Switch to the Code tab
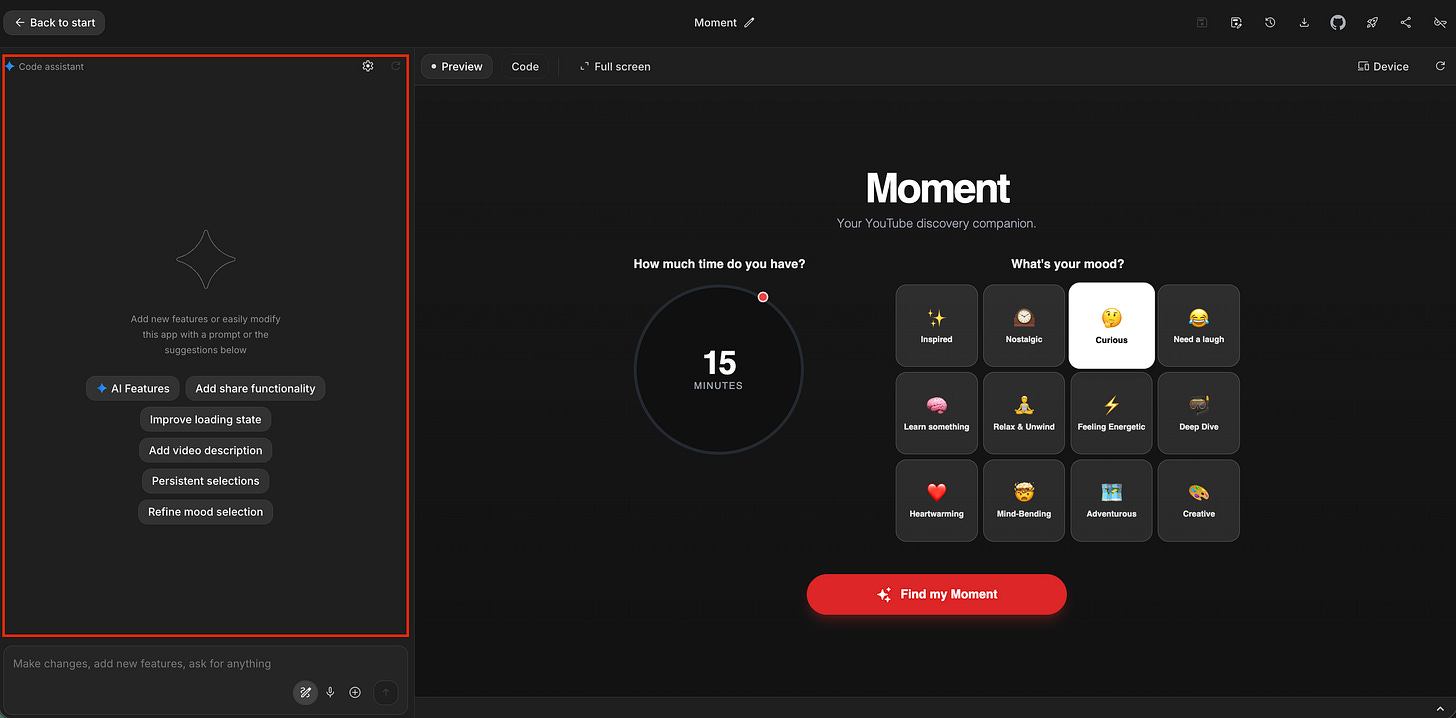 525,66
